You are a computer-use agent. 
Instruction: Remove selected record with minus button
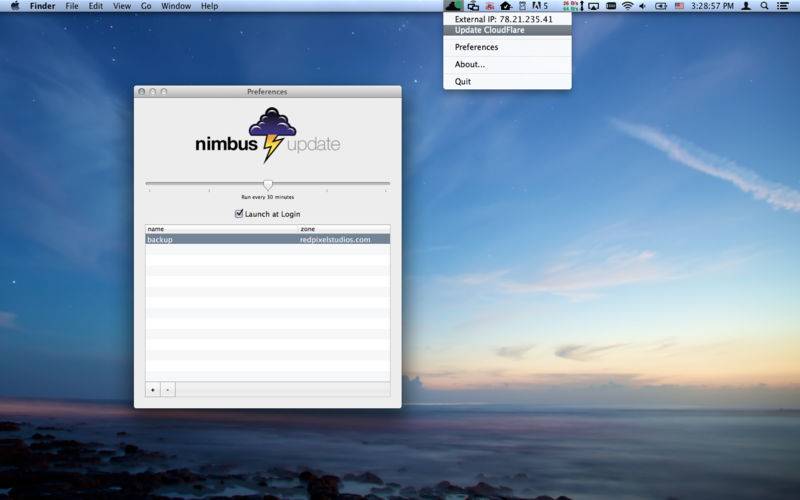pyautogui.click(x=168, y=390)
